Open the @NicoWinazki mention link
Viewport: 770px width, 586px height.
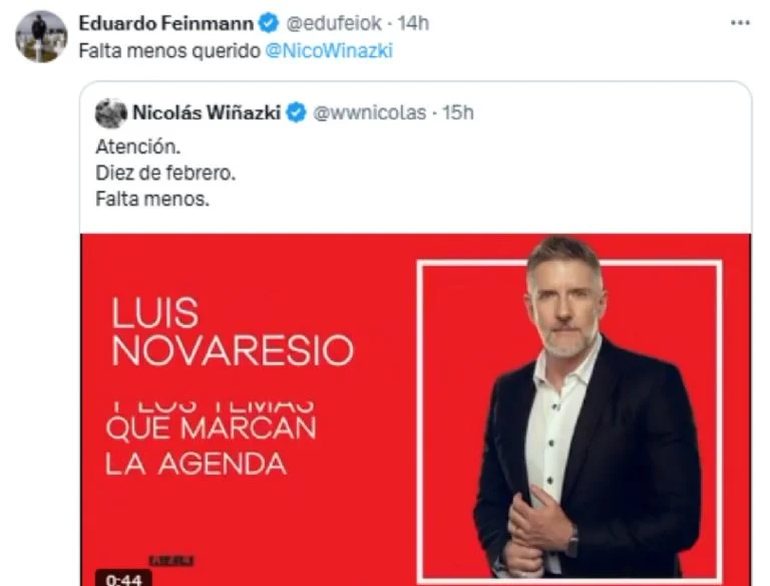(x=329, y=51)
